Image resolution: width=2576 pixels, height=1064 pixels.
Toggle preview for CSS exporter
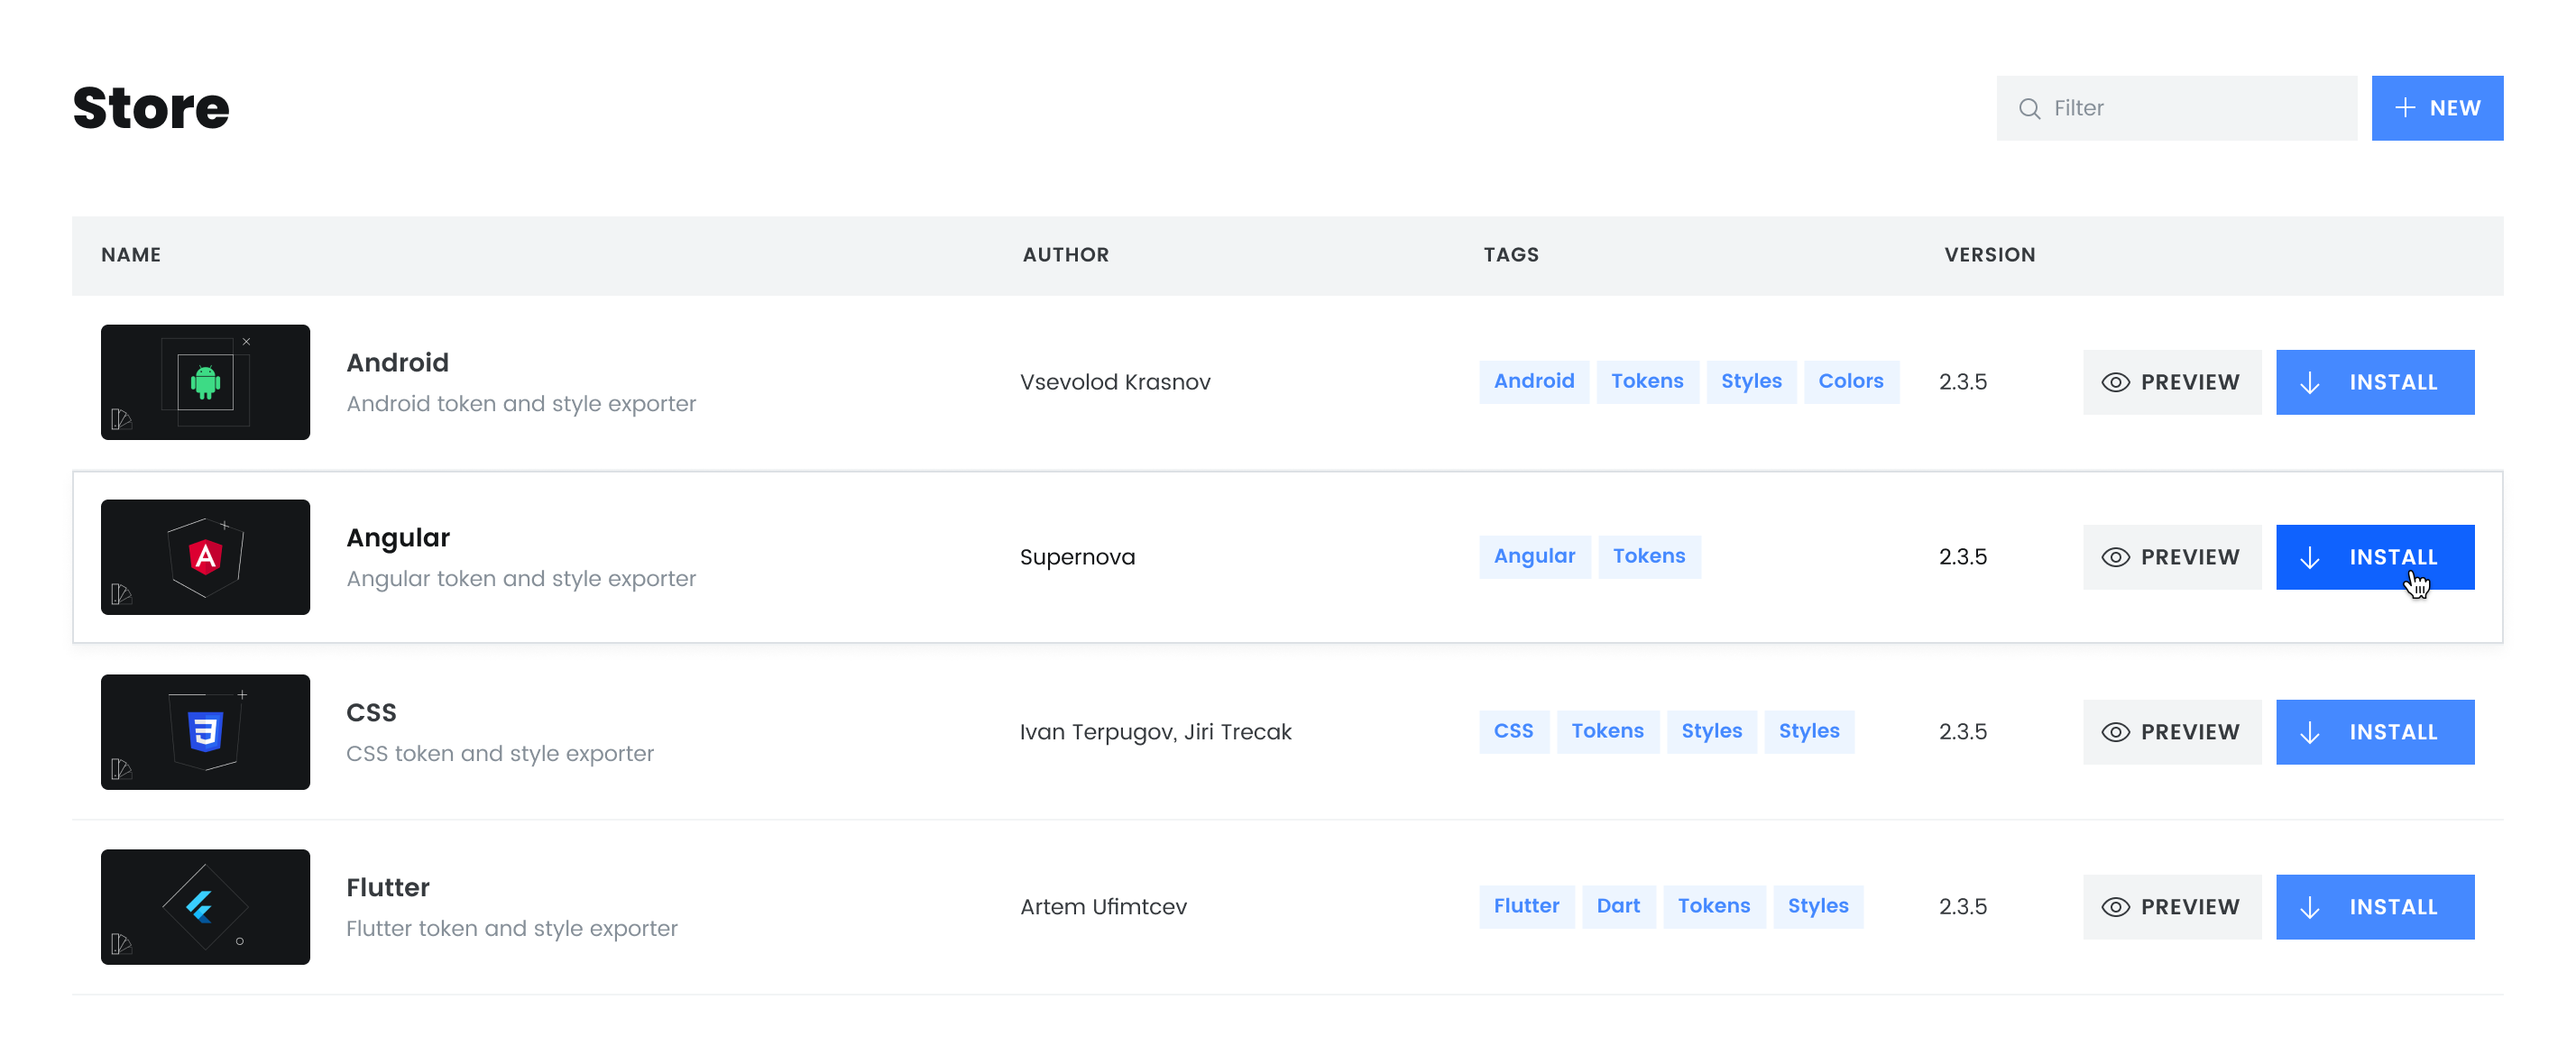2170,730
